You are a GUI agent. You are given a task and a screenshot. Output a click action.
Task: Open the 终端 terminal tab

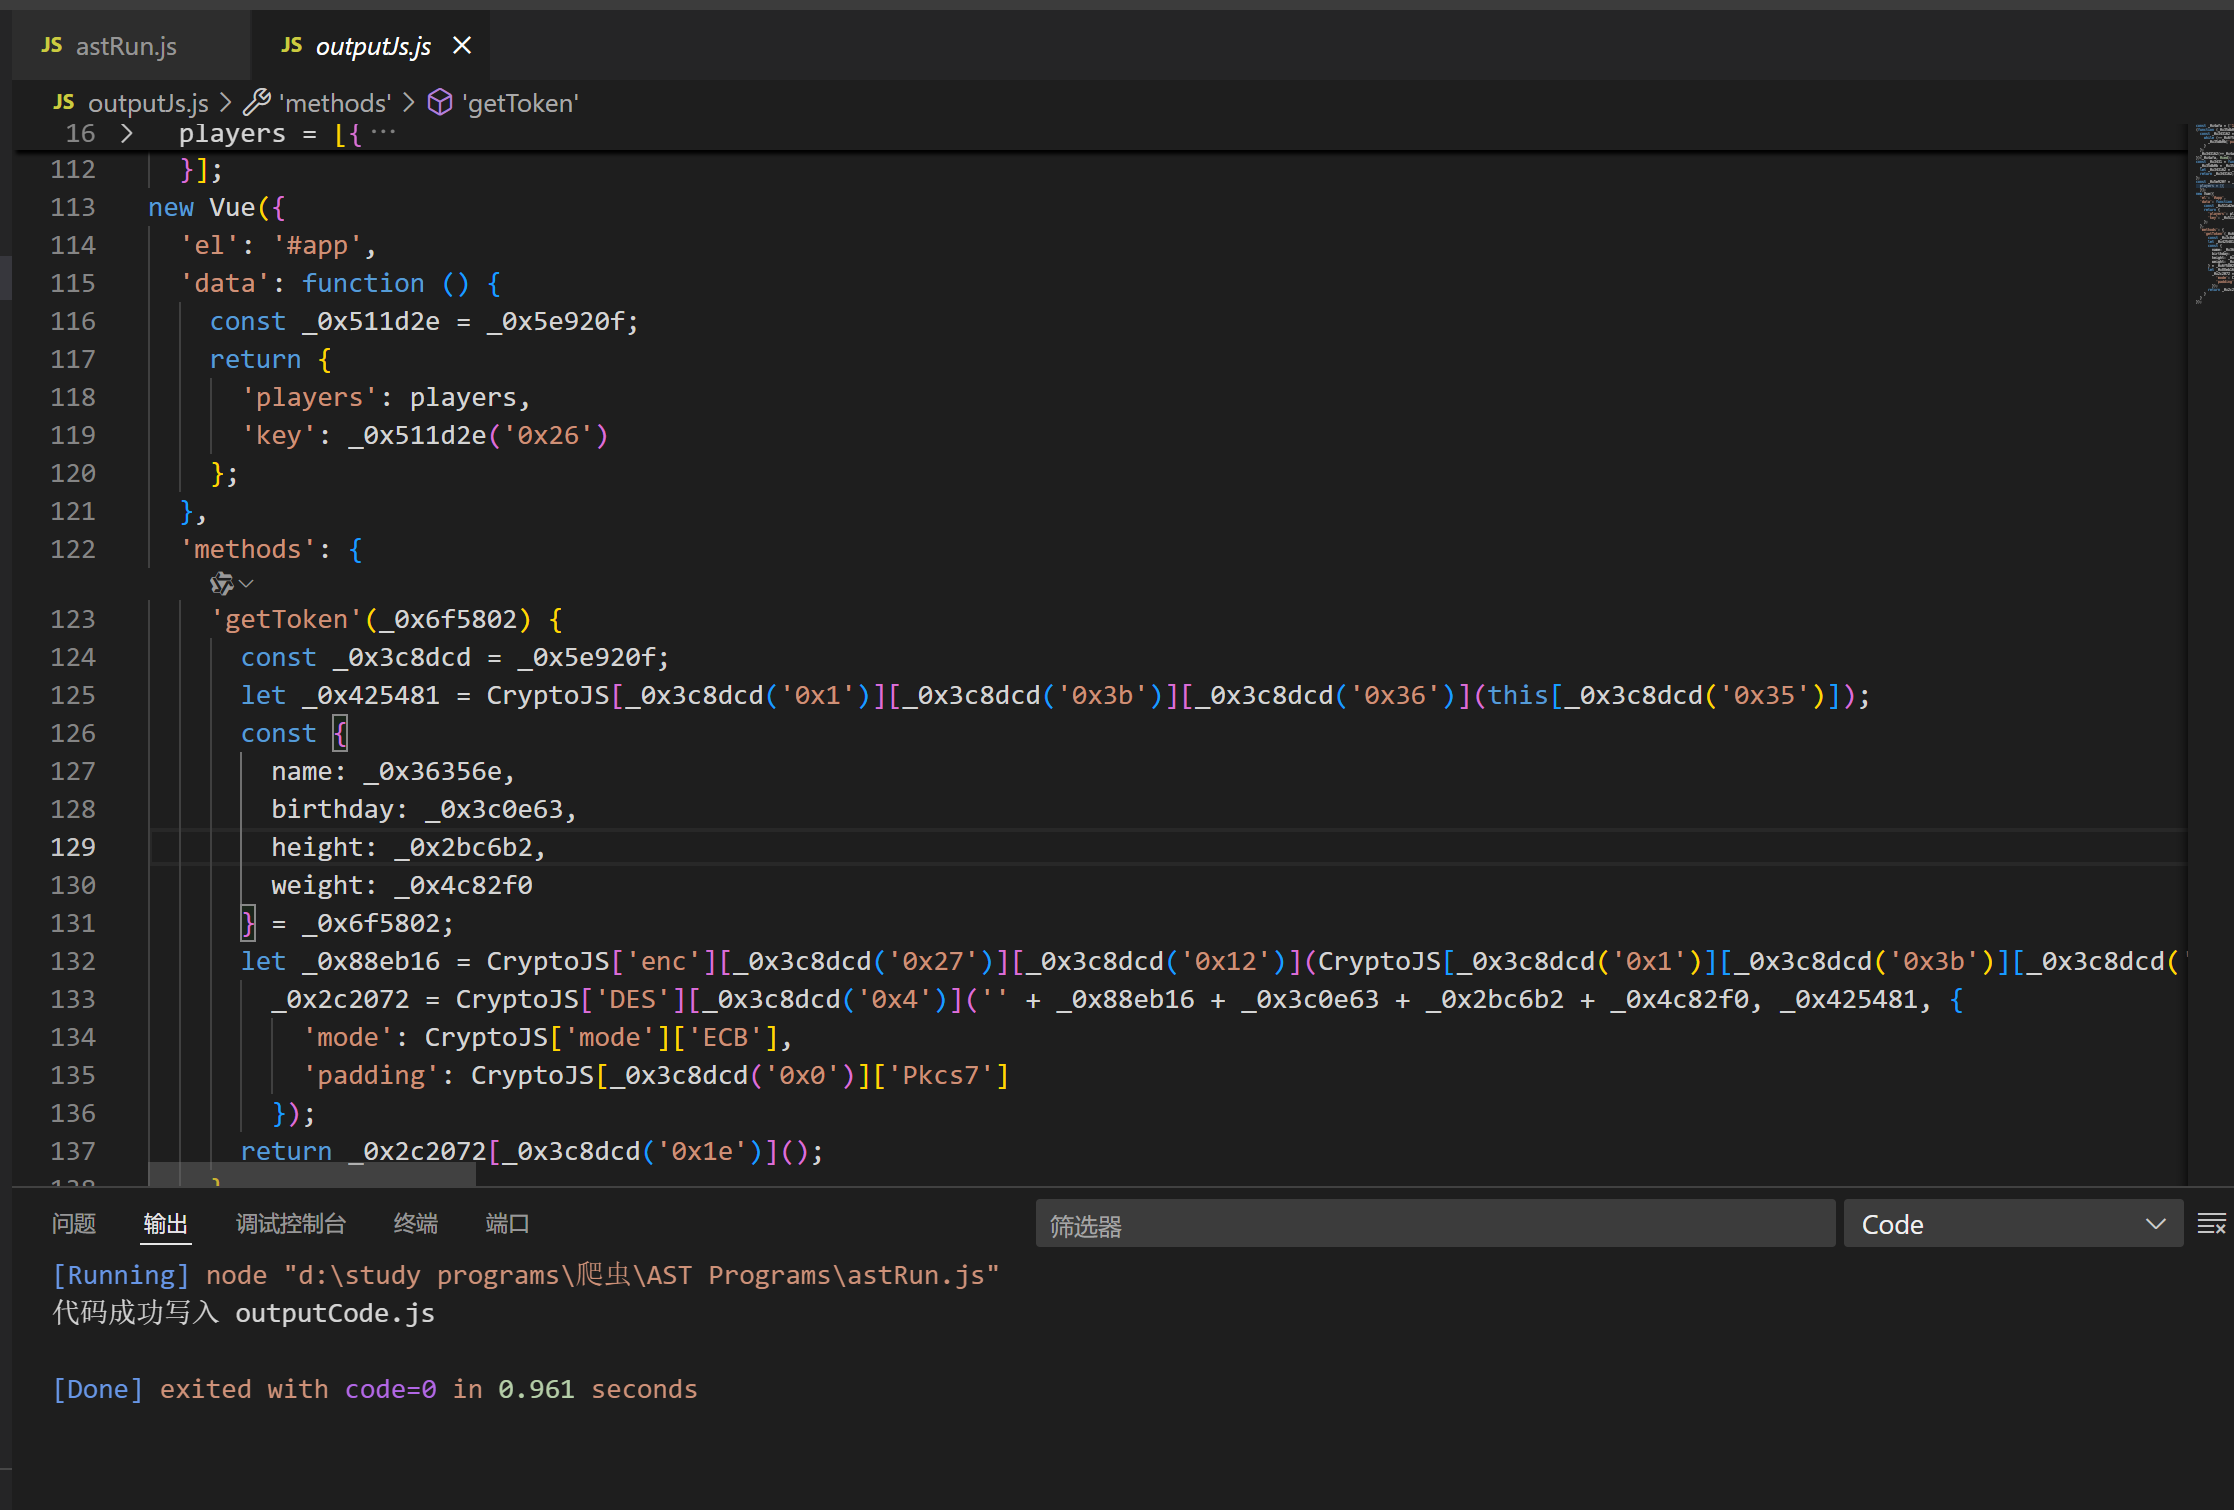tap(415, 1224)
